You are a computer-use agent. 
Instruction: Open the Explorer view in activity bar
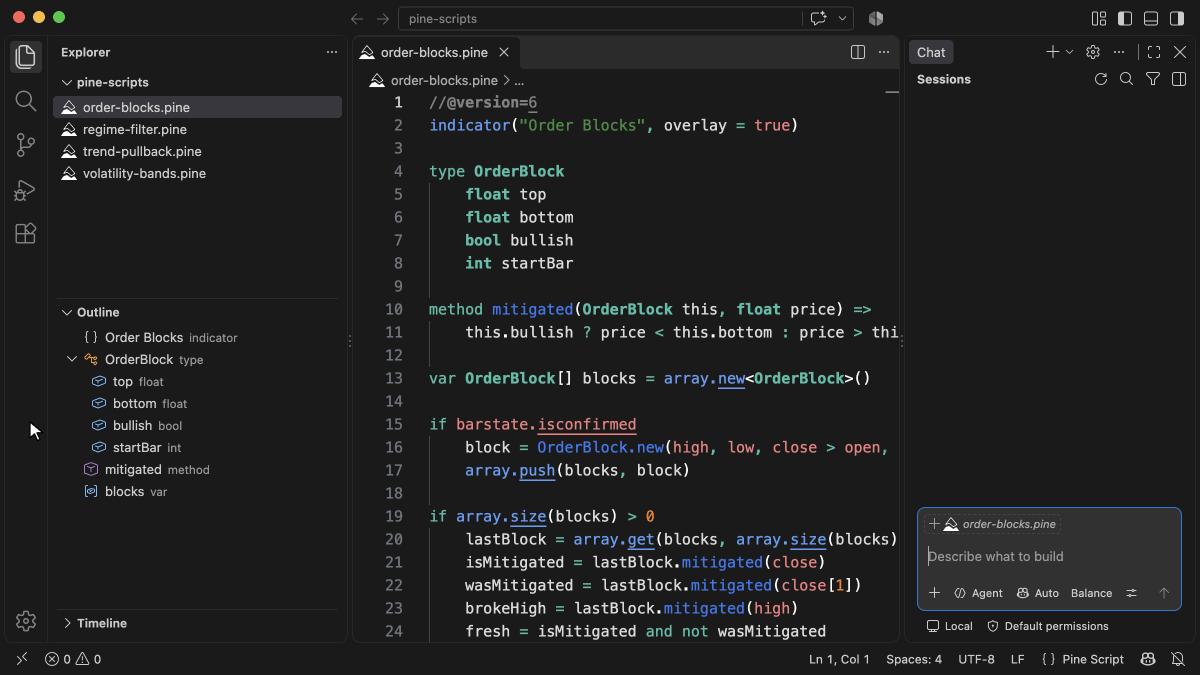tap(26, 57)
